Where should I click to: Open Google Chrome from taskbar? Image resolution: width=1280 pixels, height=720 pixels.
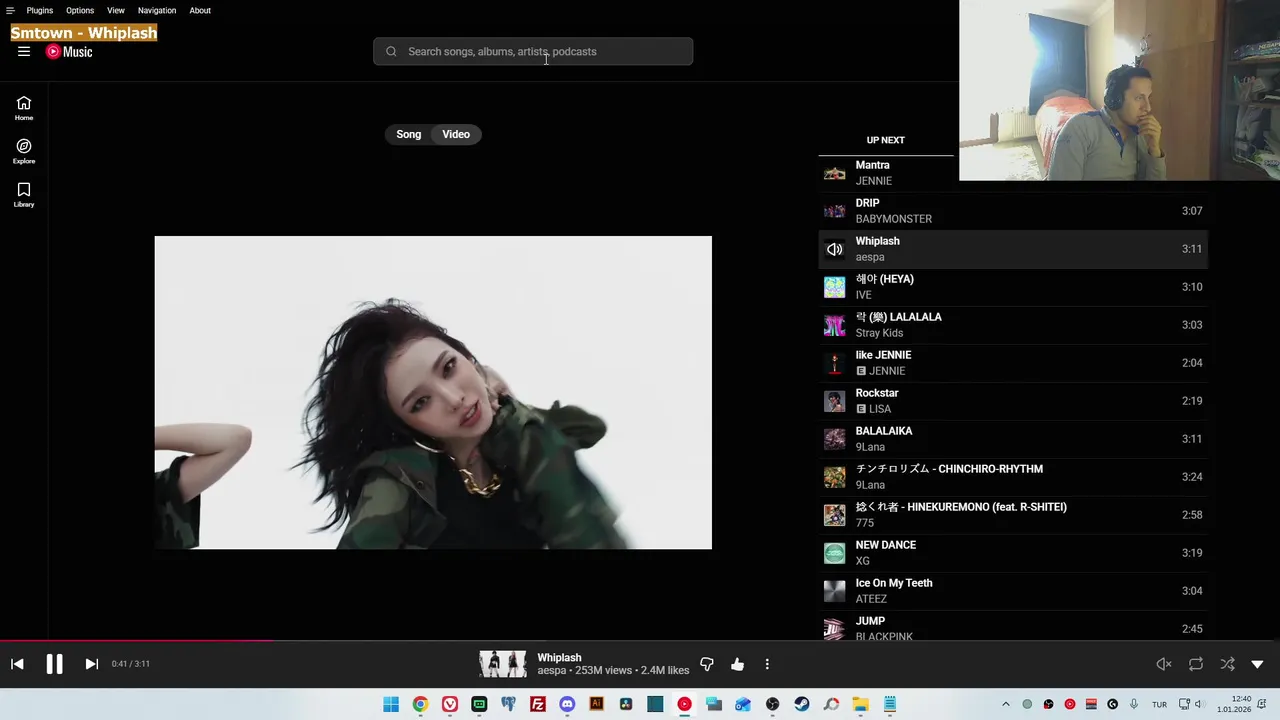pos(420,704)
